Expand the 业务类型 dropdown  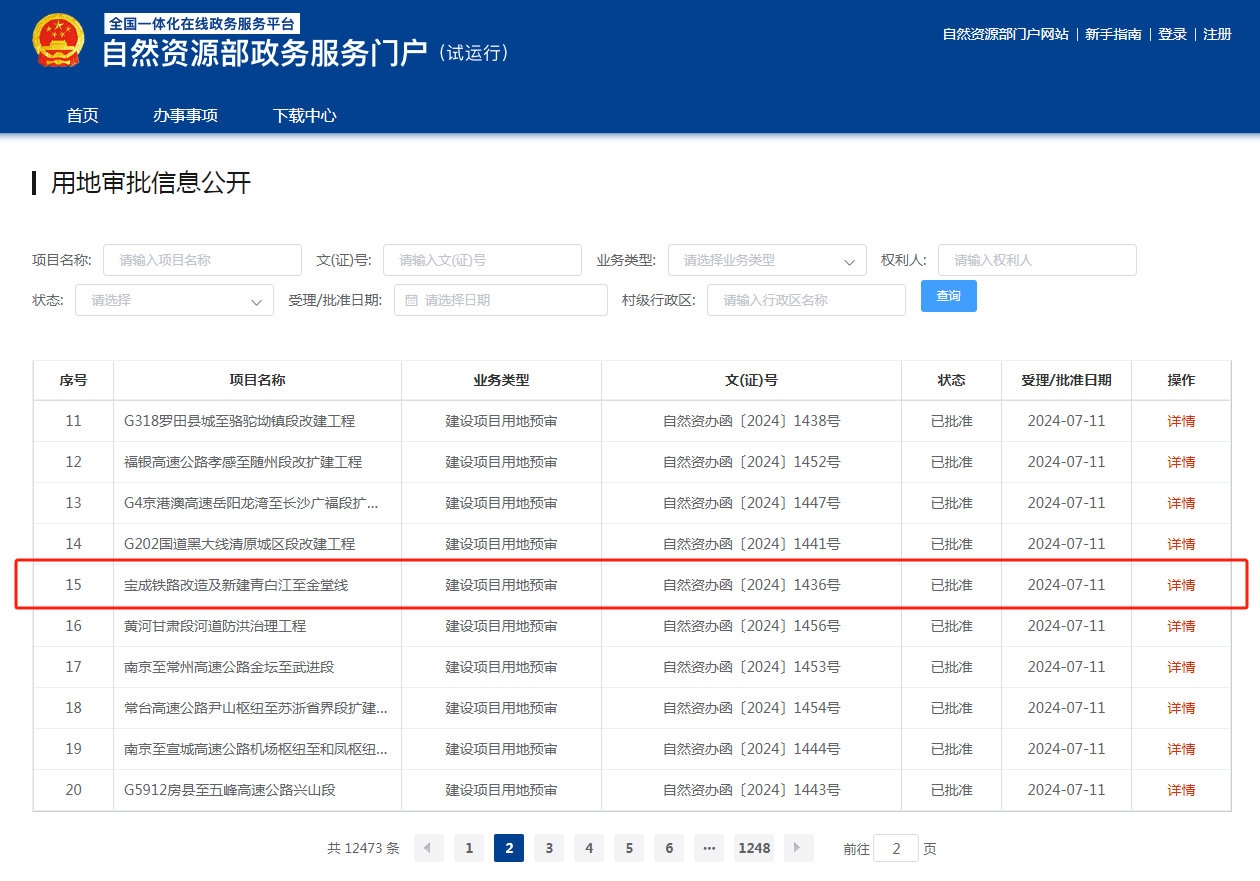766,260
